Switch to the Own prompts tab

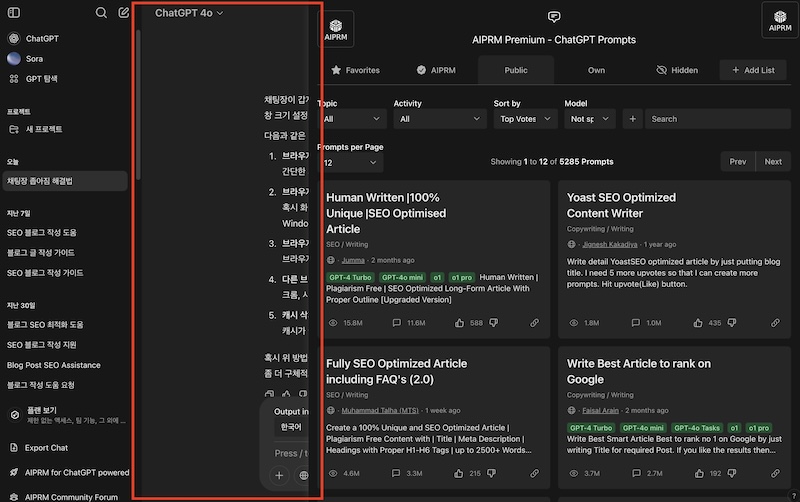(x=596, y=70)
